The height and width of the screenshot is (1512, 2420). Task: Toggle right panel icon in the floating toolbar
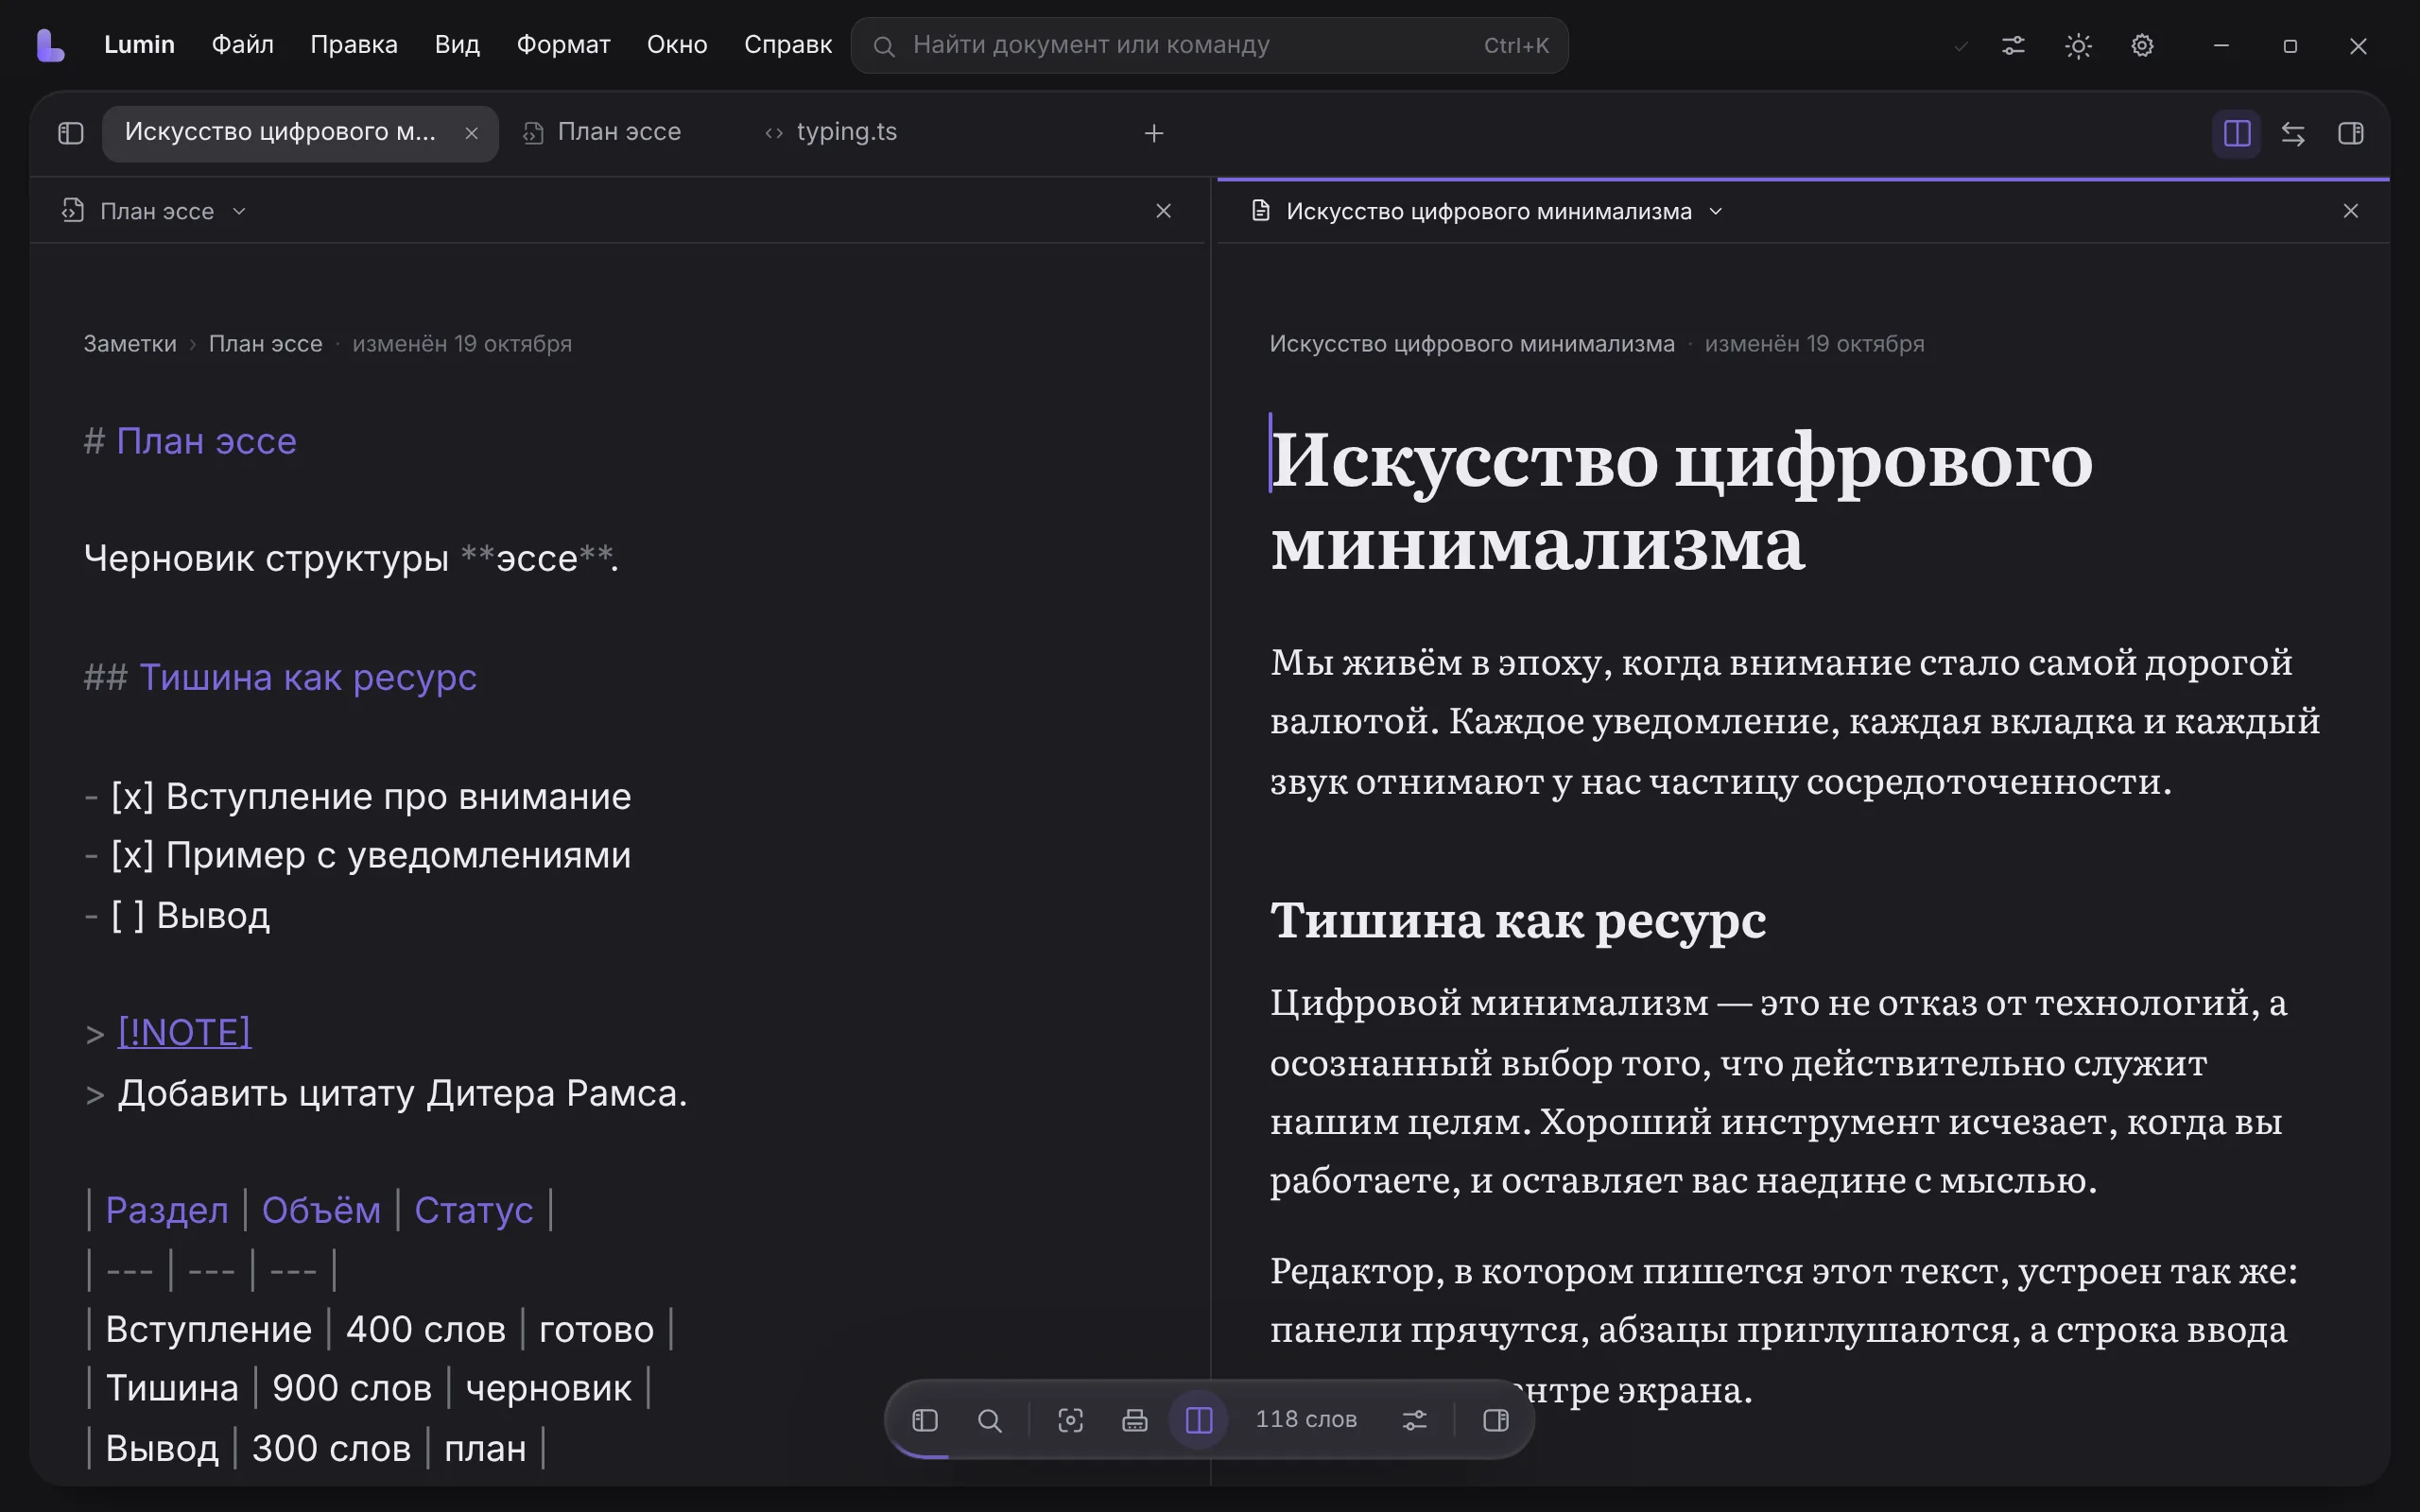coord(1496,1420)
